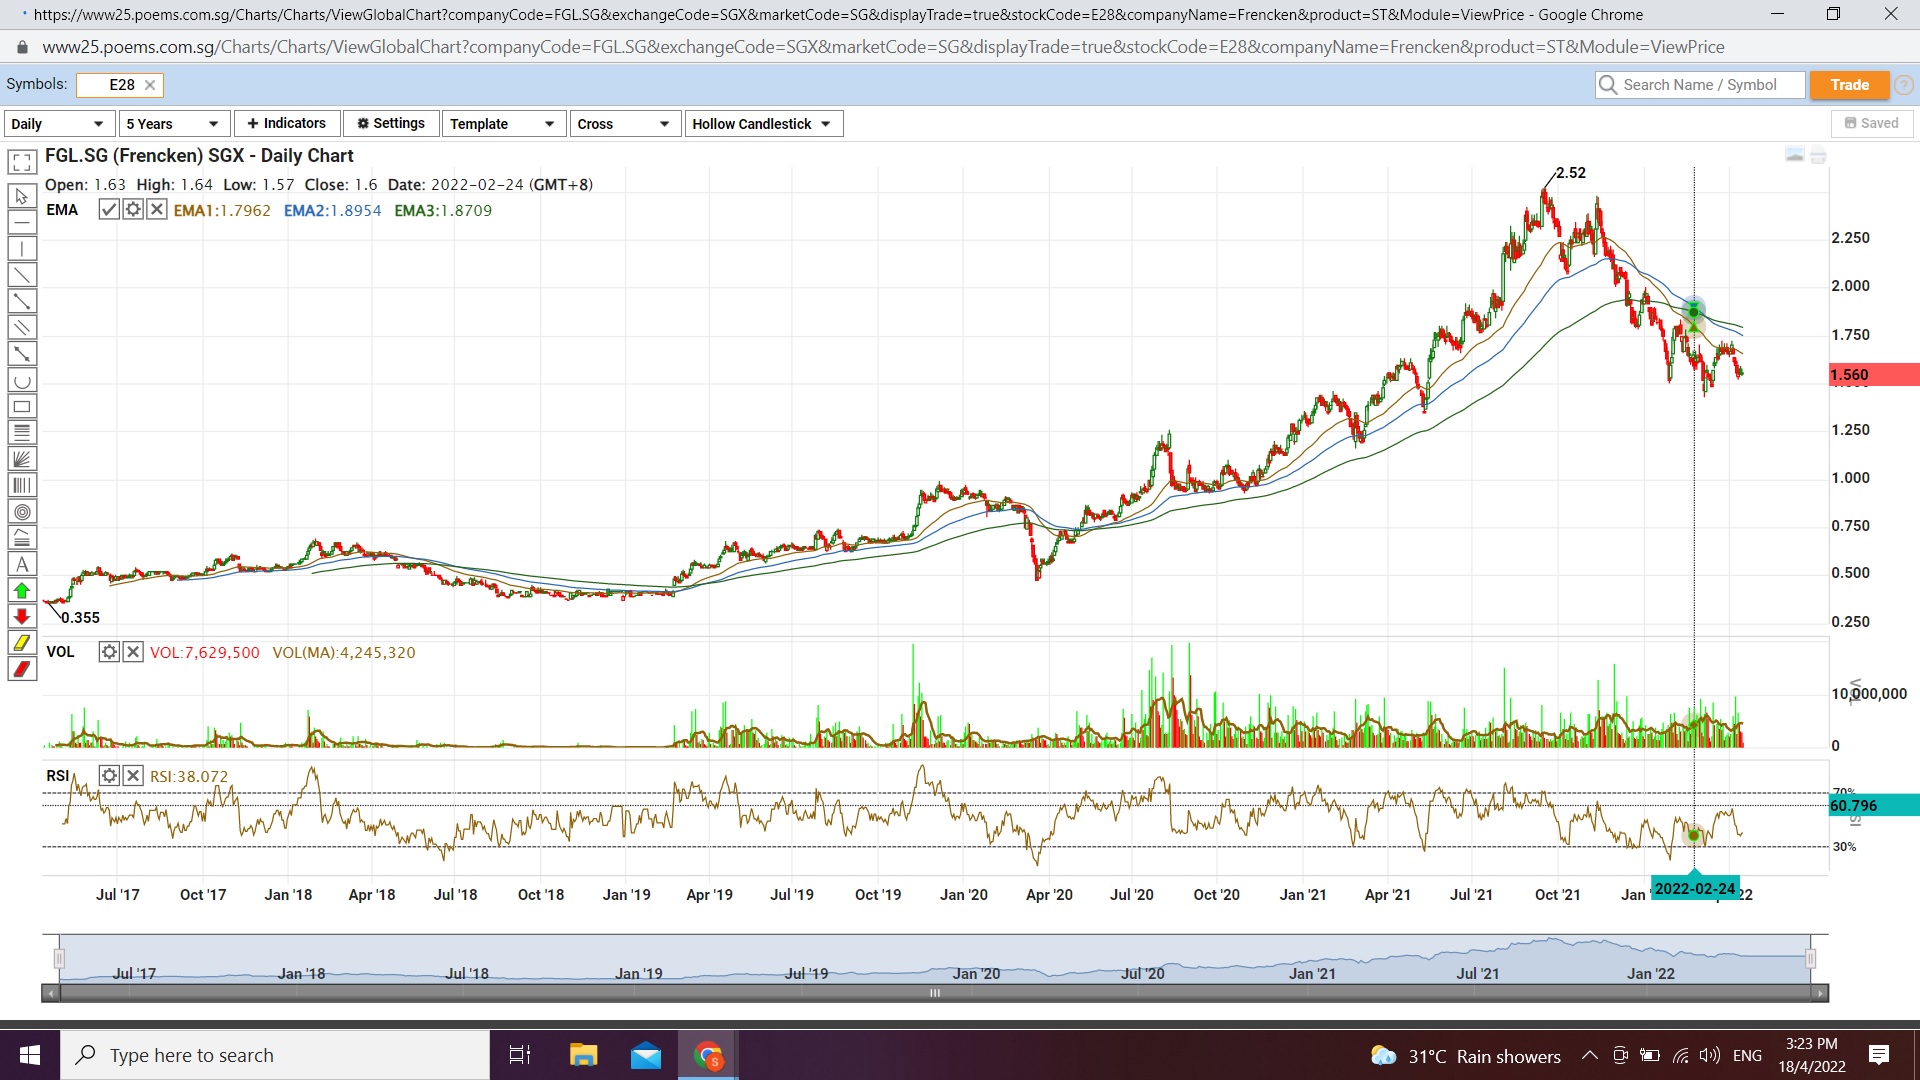Select the vertical line drawing tool
The height and width of the screenshot is (1080, 1920).
point(22,249)
